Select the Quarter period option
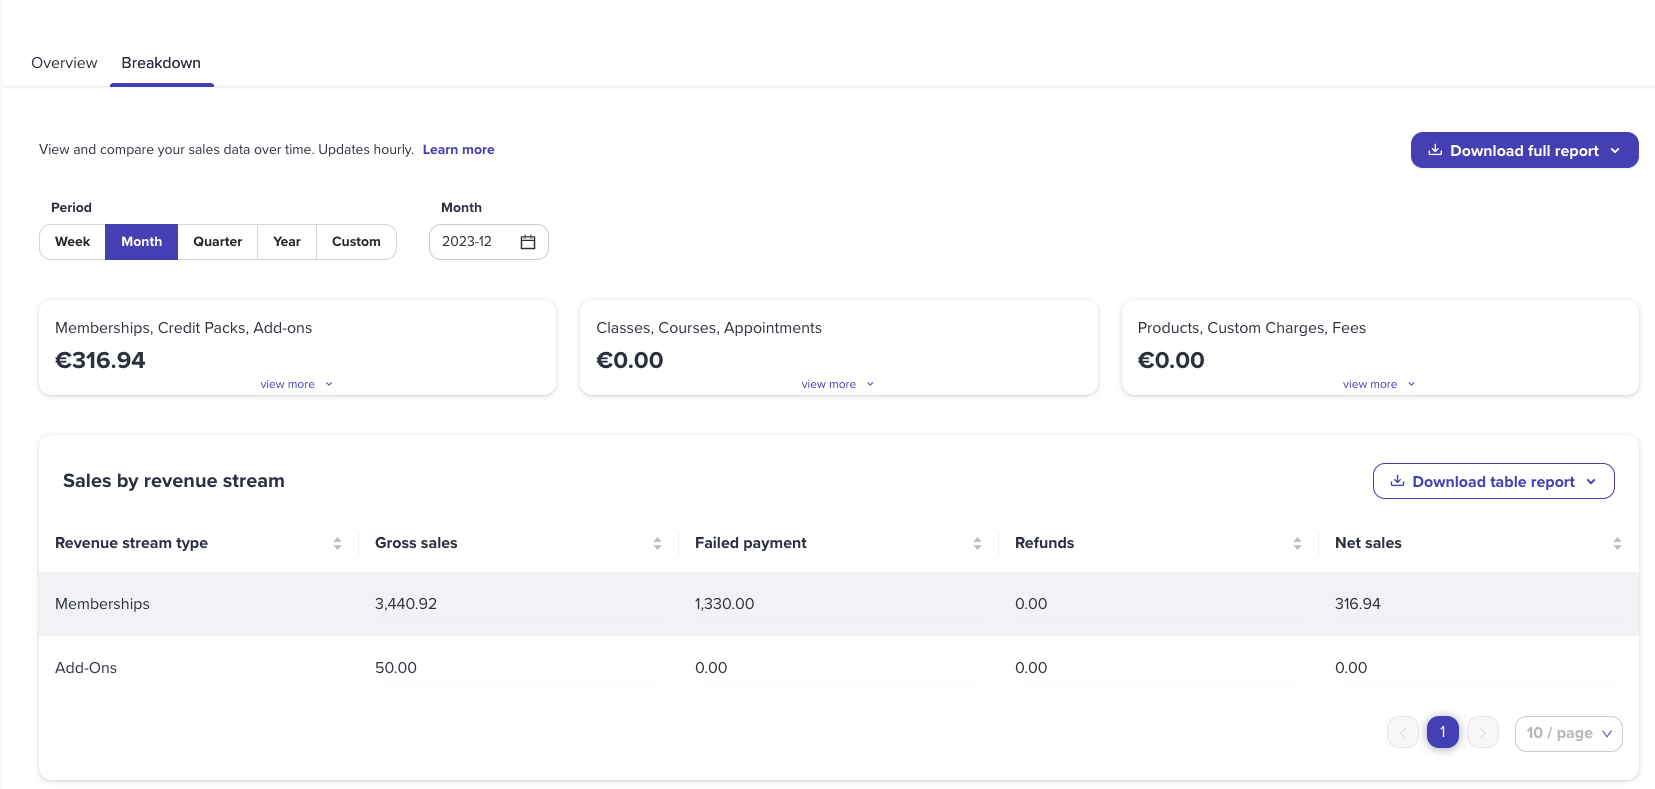This screenshot has width=1655, height=789. pyautogui.click(x=217, y=242)
